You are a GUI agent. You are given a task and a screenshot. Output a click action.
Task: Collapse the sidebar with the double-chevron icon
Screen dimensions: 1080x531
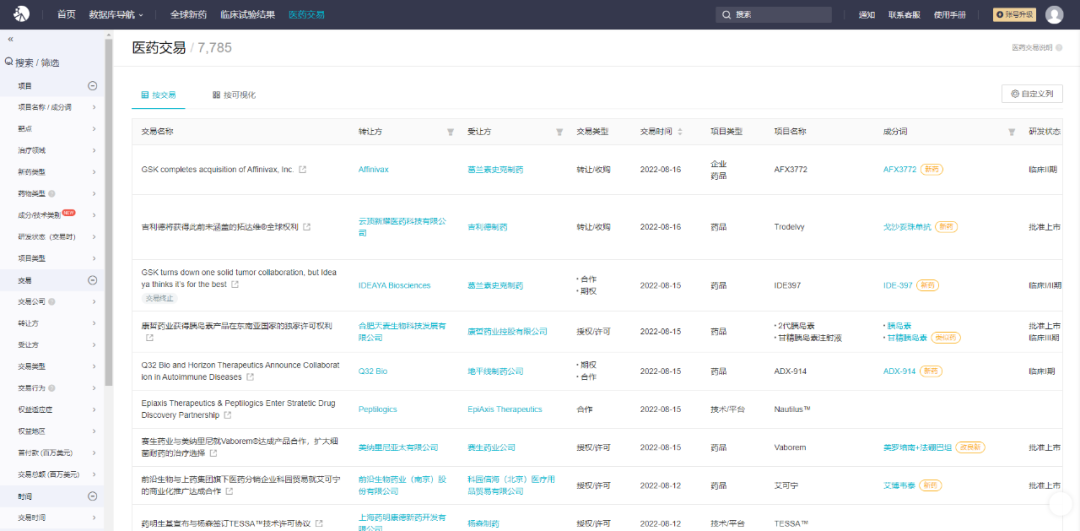(10, 39)
